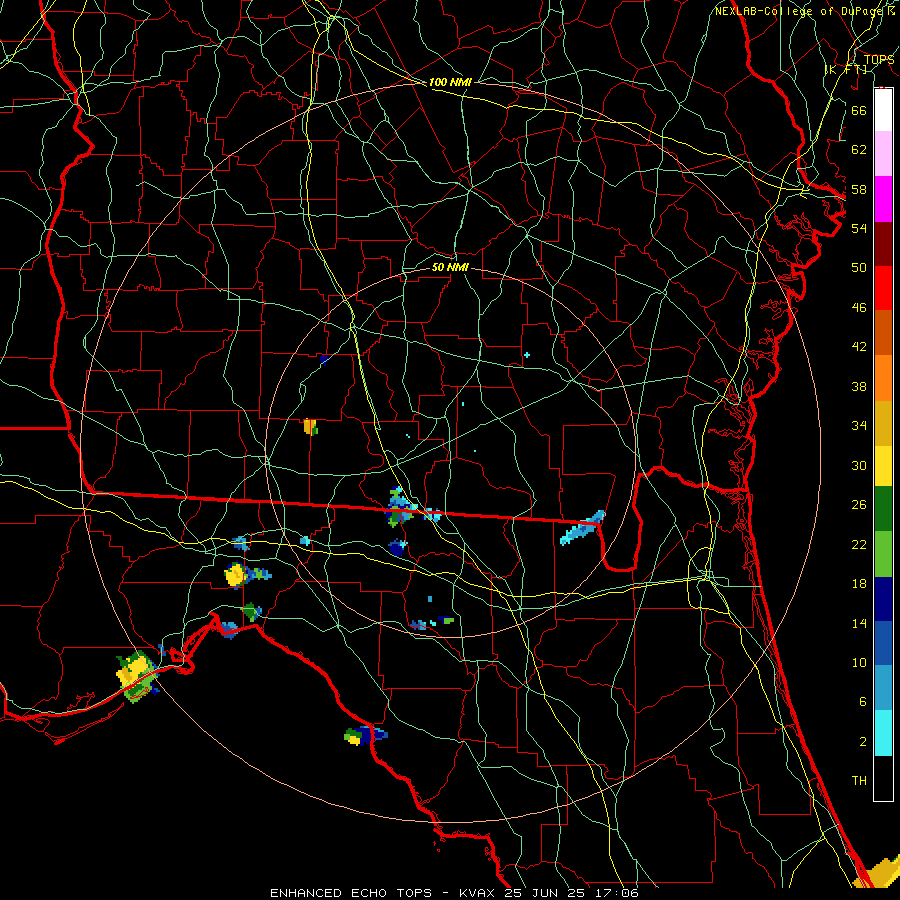Pick the cyan legend swatch near 2
900x900 pixels.
[883, 733]
